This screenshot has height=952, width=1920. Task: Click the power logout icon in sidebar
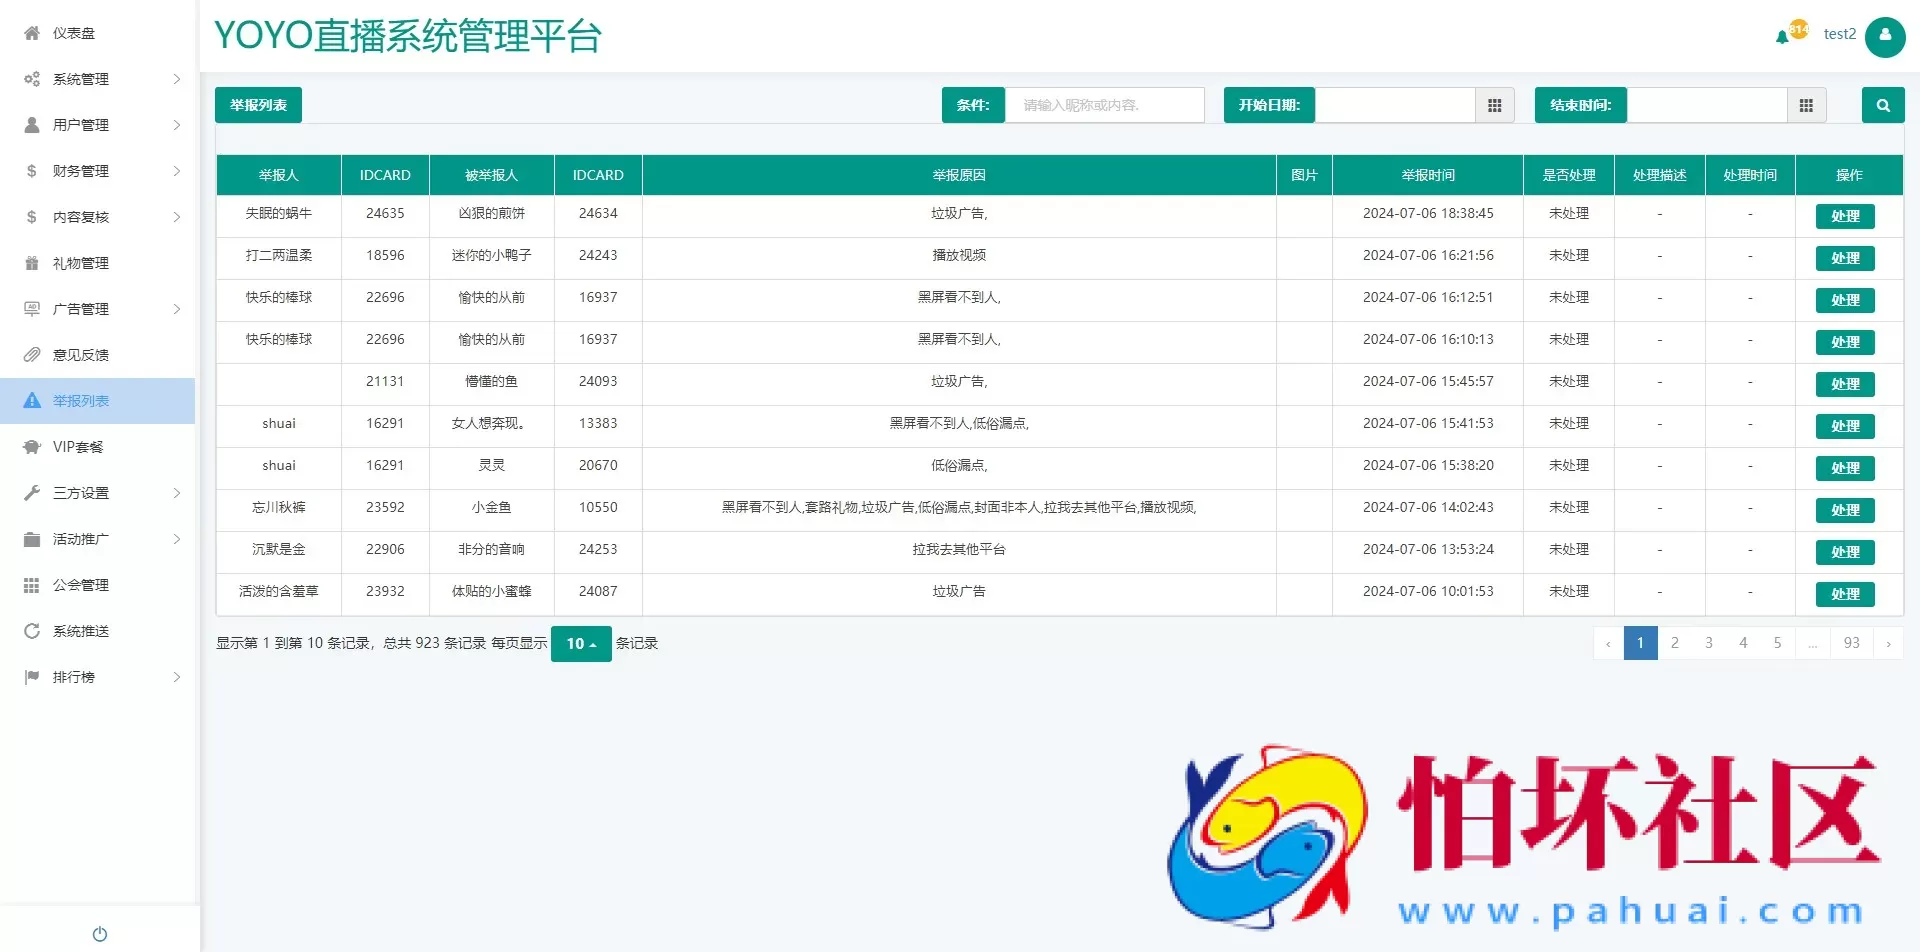point(99,933)
